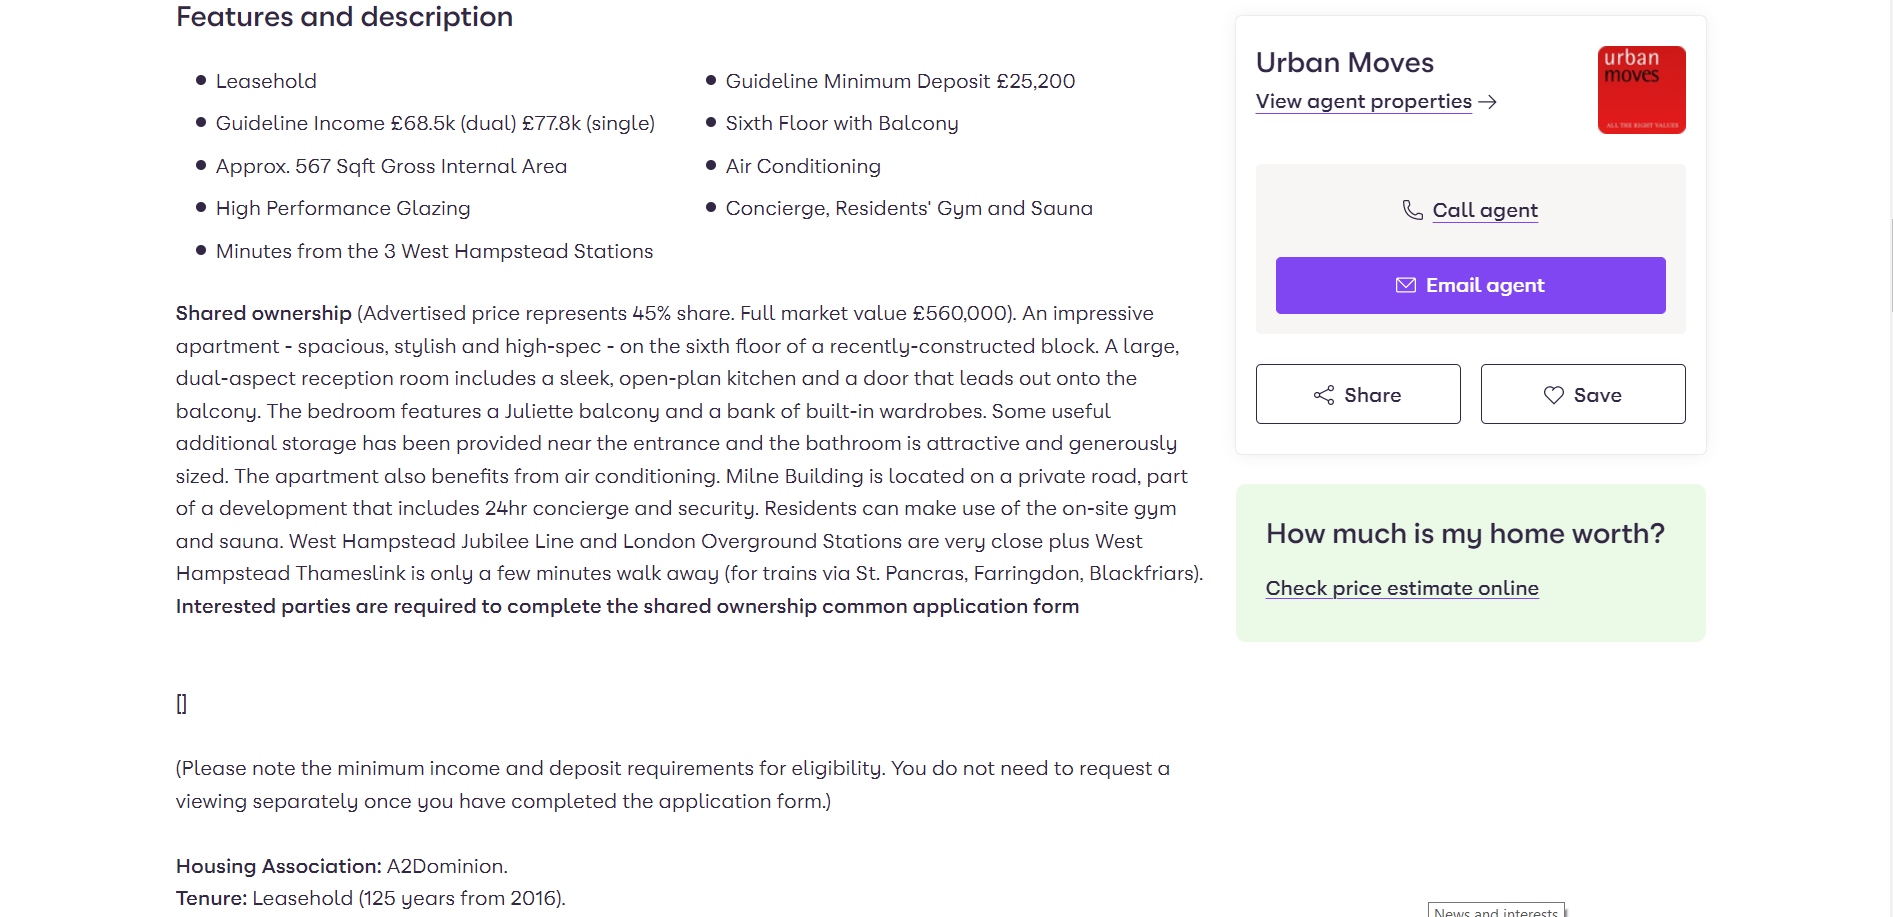Click the arrow icon beside View agent properties
The image size is (1893, 917).
(x=1487, y=102)
